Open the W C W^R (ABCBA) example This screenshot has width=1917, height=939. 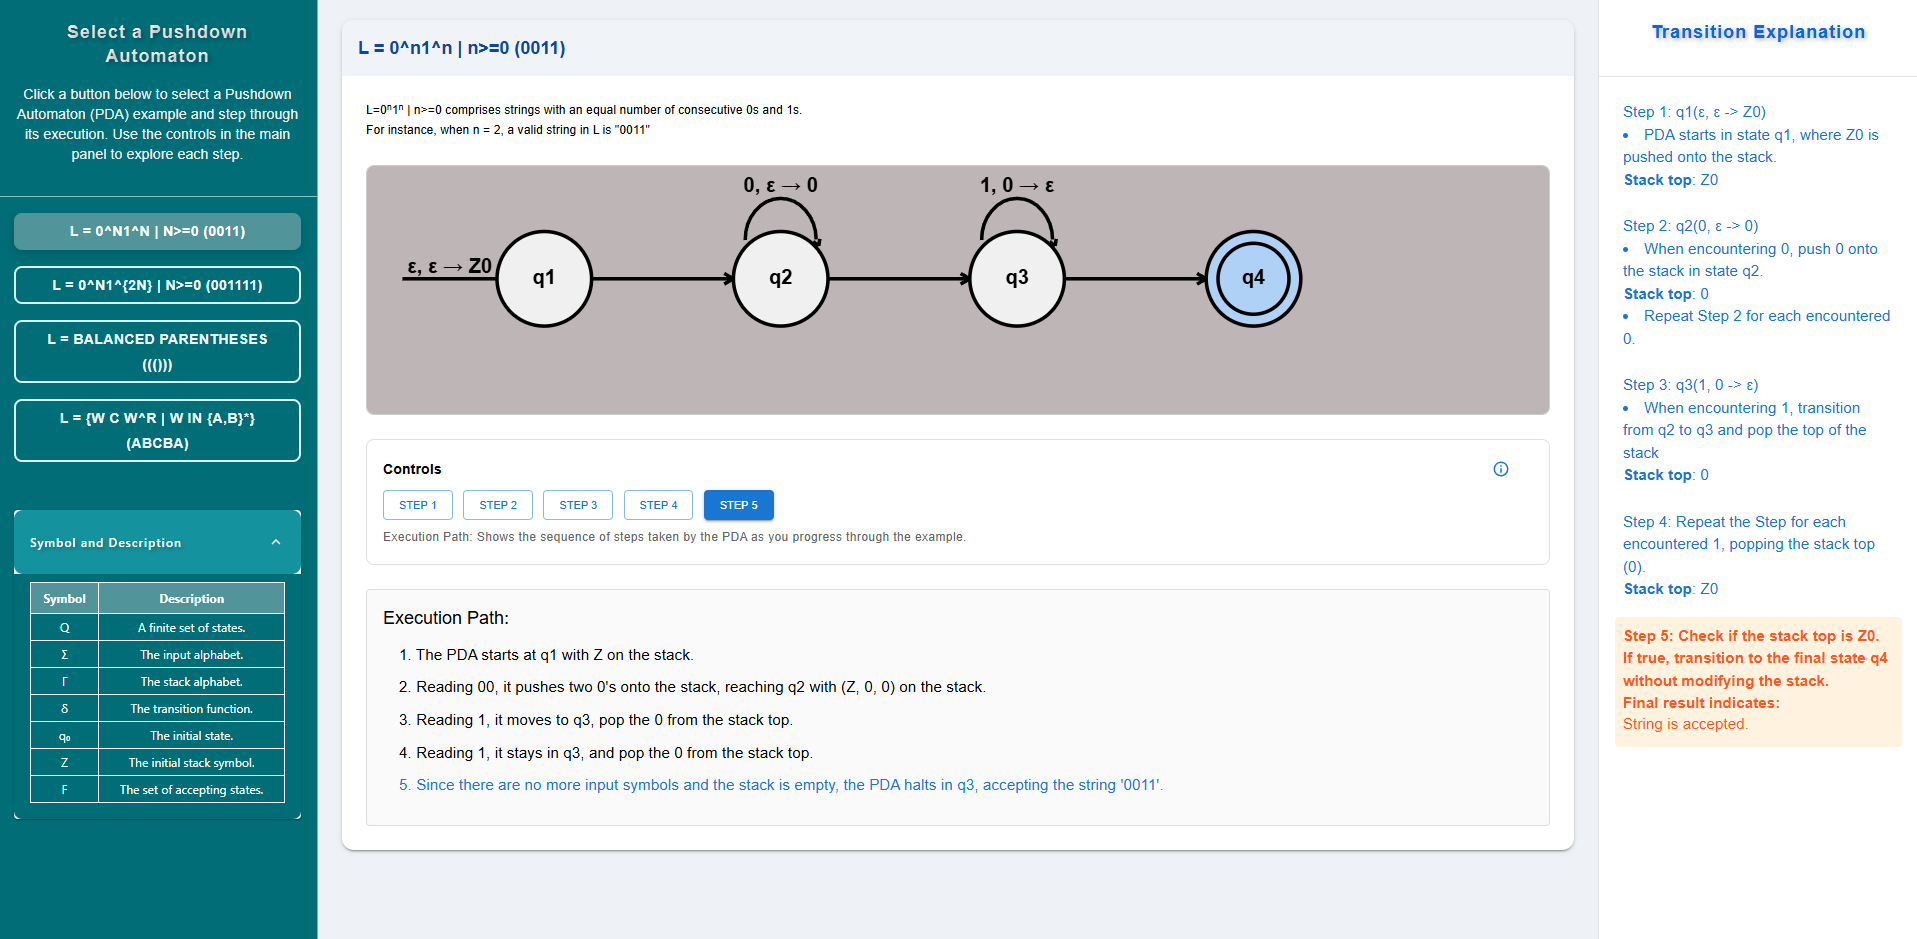point(157,430)
